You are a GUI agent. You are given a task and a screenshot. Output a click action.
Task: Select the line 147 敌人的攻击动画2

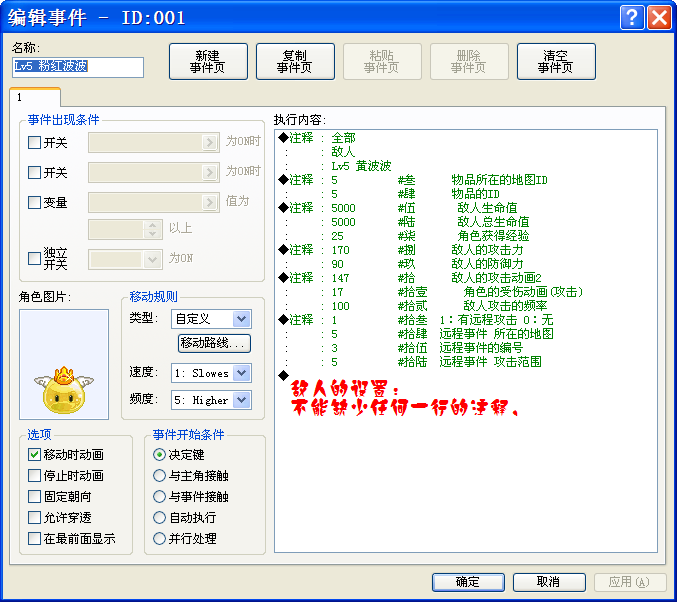(466, 278)
